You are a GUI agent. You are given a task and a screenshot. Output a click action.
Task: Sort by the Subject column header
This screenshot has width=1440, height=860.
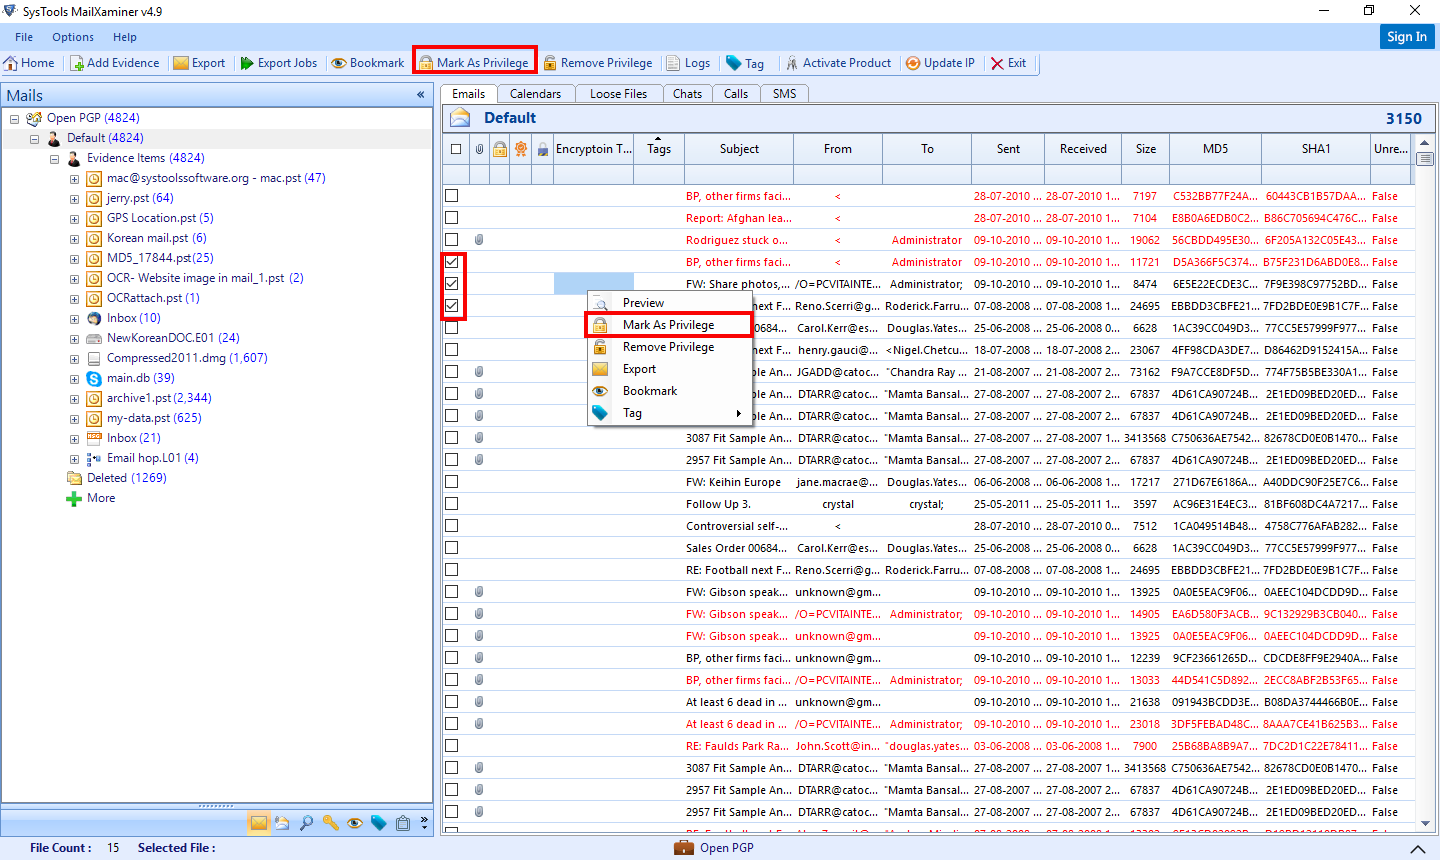(x=739, y=149)
